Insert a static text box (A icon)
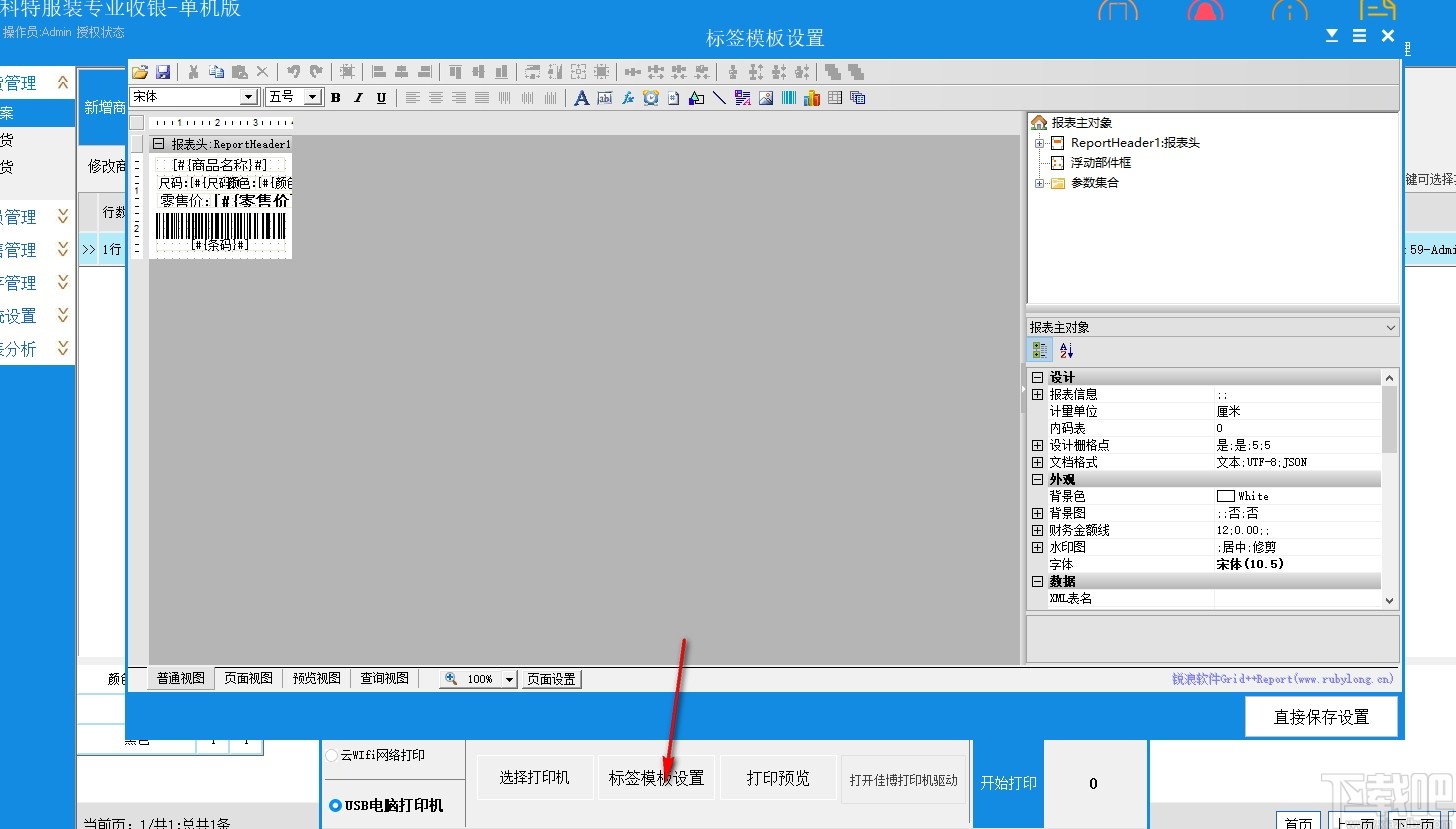 coord(582,98)
